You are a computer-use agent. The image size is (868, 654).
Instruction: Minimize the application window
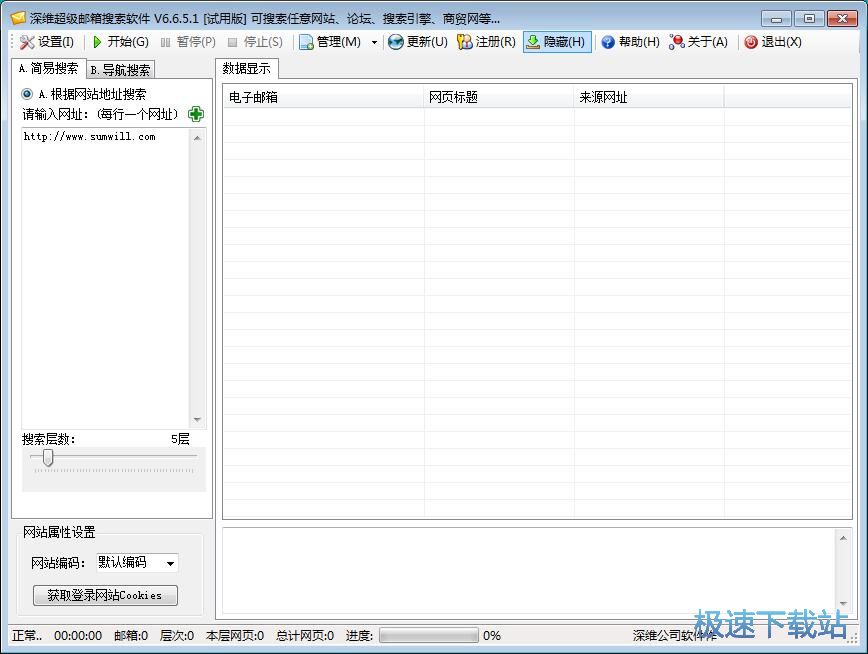click(776, 19)
